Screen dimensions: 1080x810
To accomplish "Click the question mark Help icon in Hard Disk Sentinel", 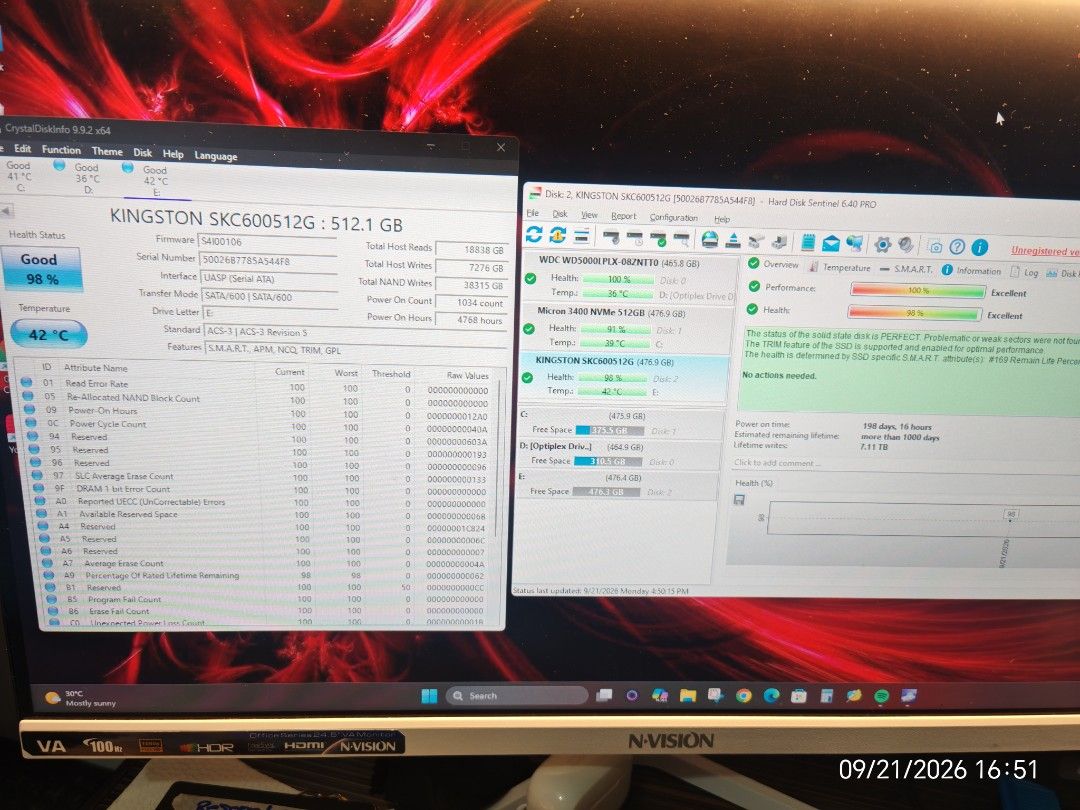I will pos(957,247).
